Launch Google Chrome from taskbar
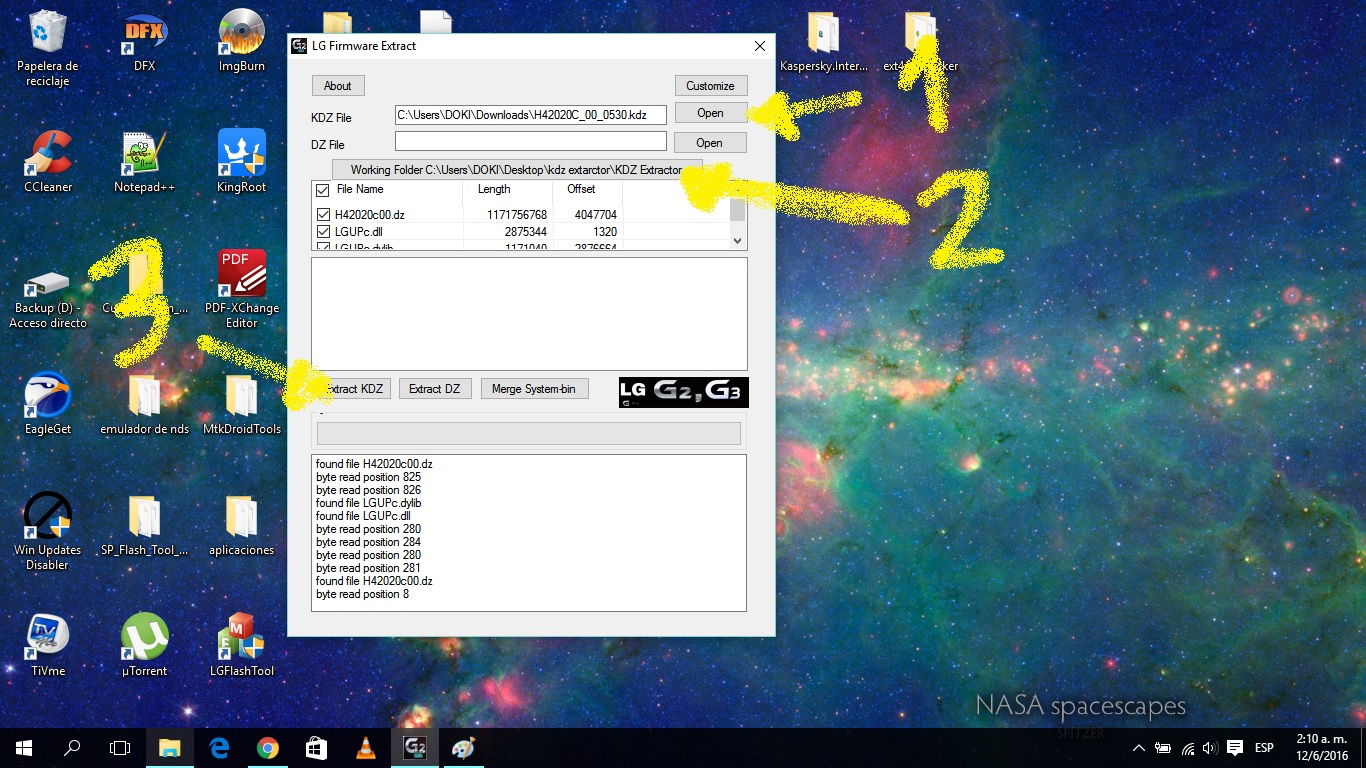Viewport: 1366px width, 768px height. coord(267,748)
